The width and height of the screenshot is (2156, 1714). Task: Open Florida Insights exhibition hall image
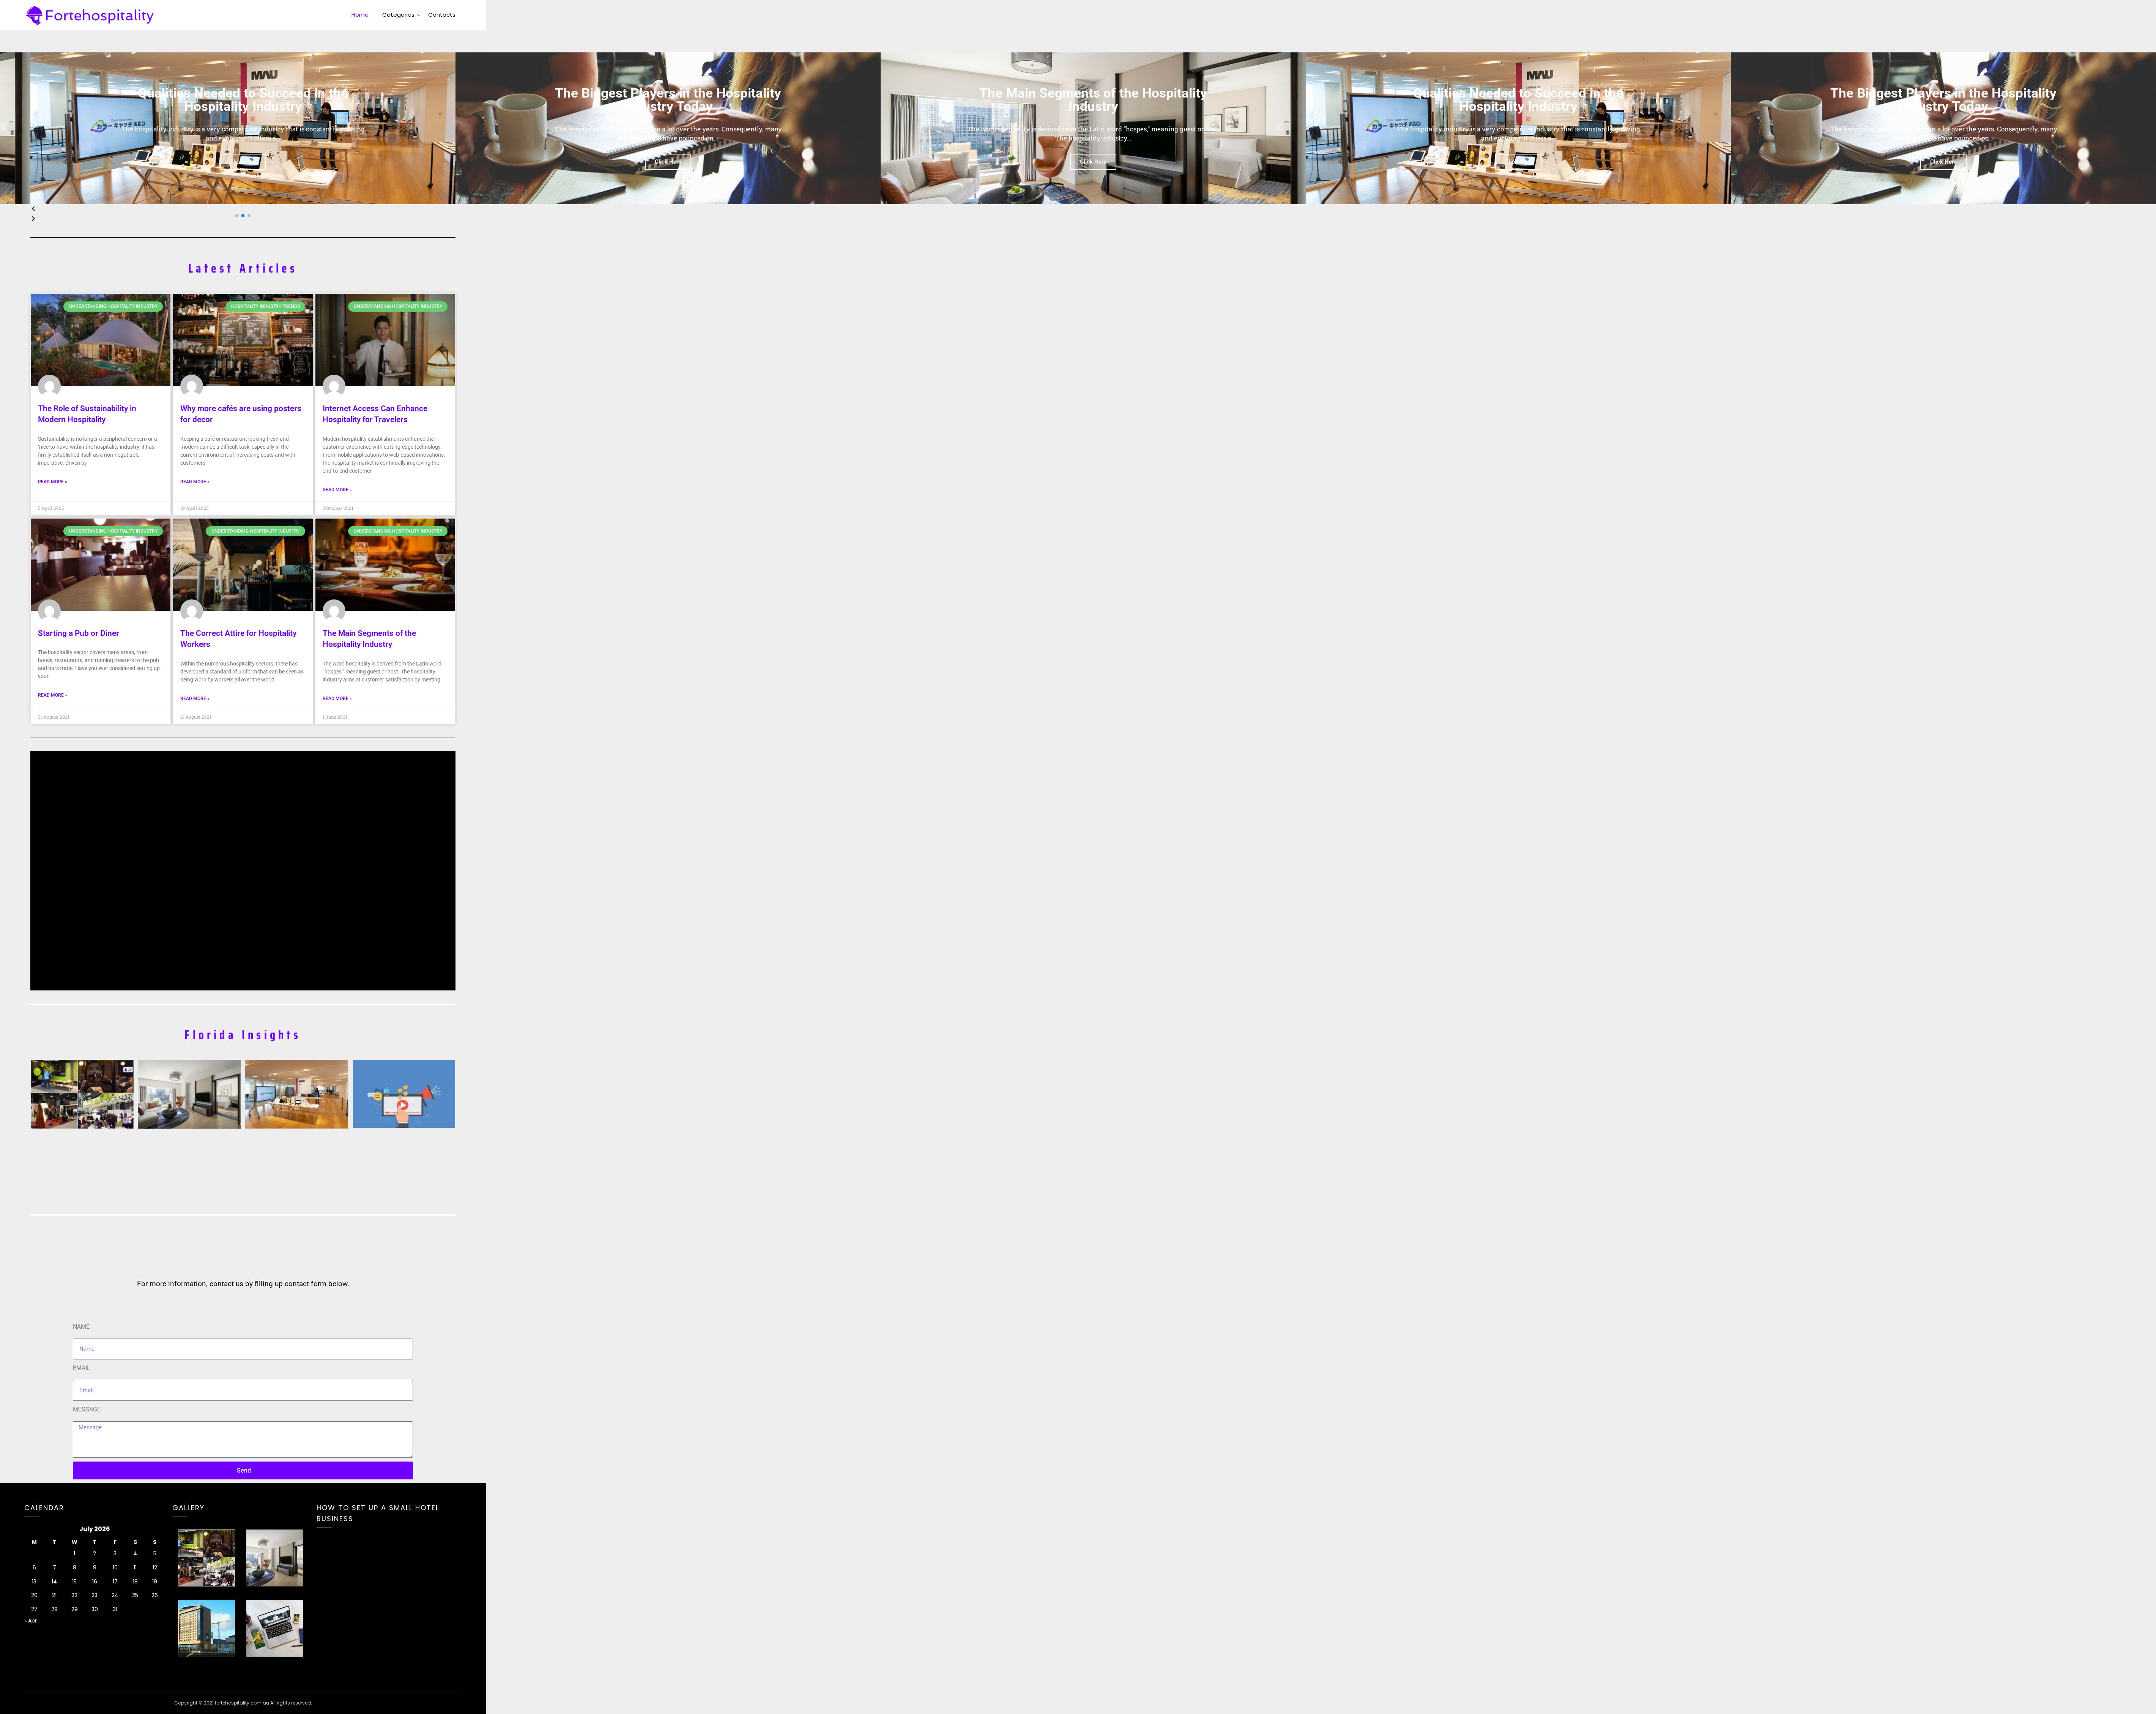tap(297, 1094)
